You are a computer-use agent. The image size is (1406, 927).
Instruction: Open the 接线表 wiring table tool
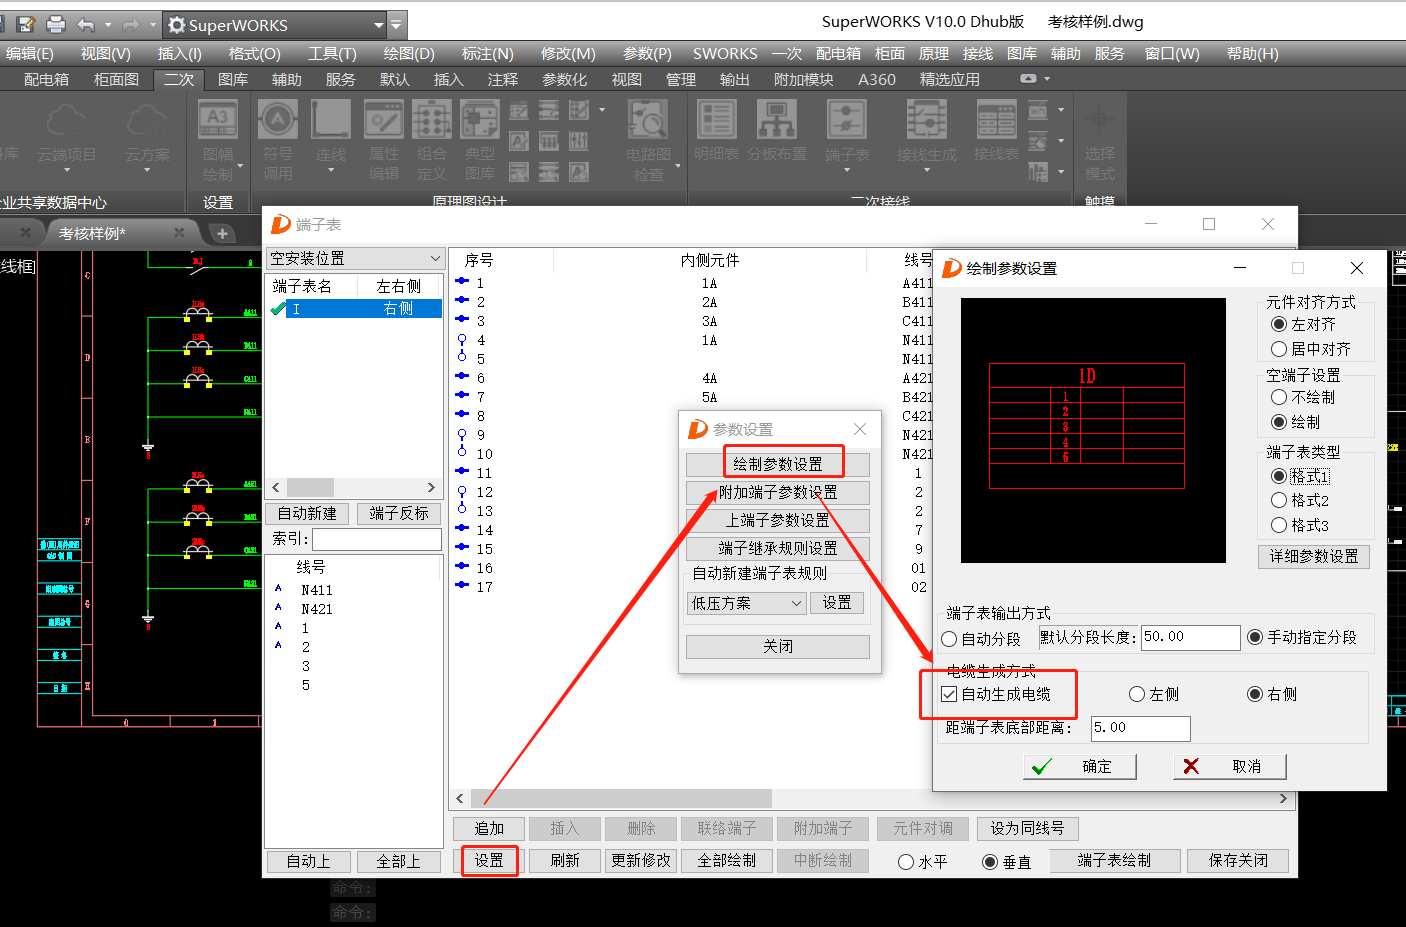997,132
